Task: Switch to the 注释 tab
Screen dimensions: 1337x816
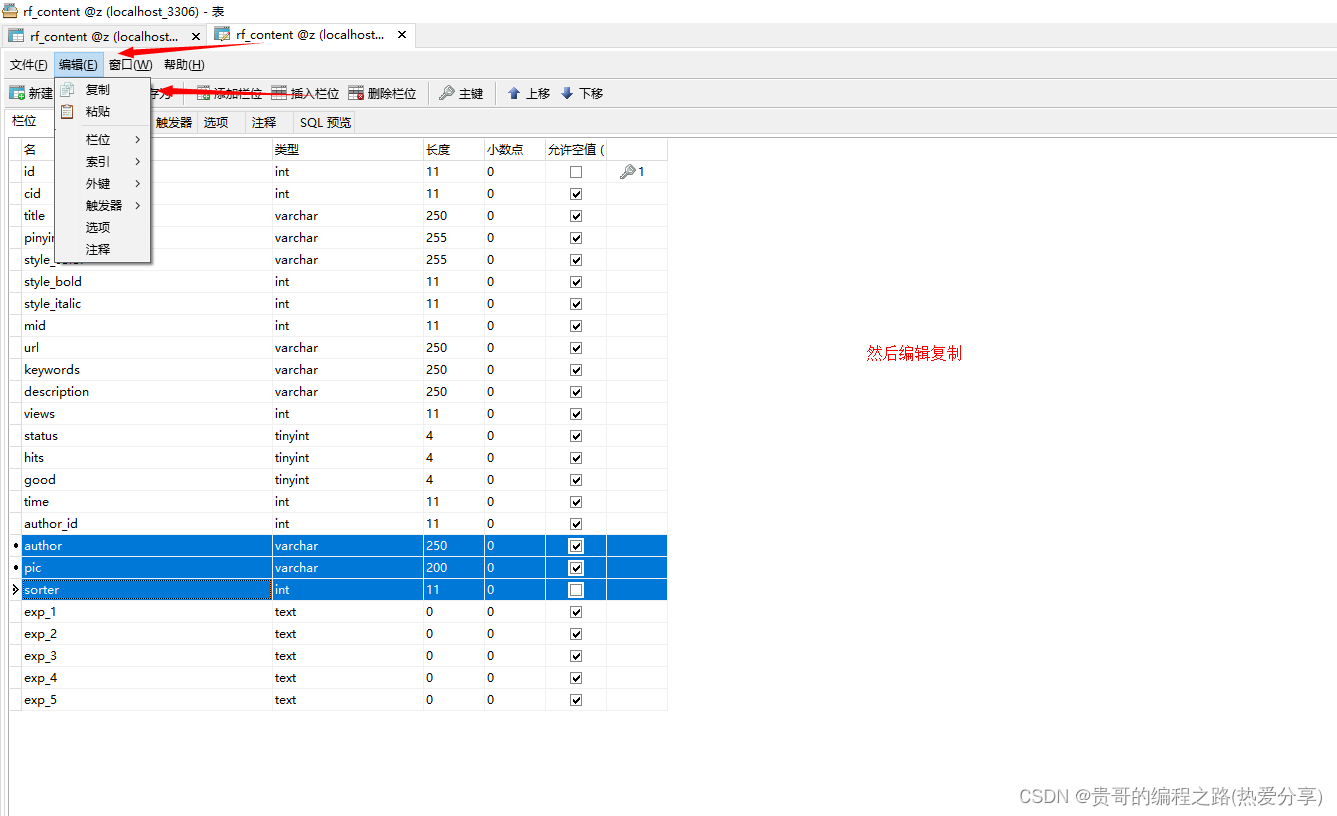Action: (264, 123)
